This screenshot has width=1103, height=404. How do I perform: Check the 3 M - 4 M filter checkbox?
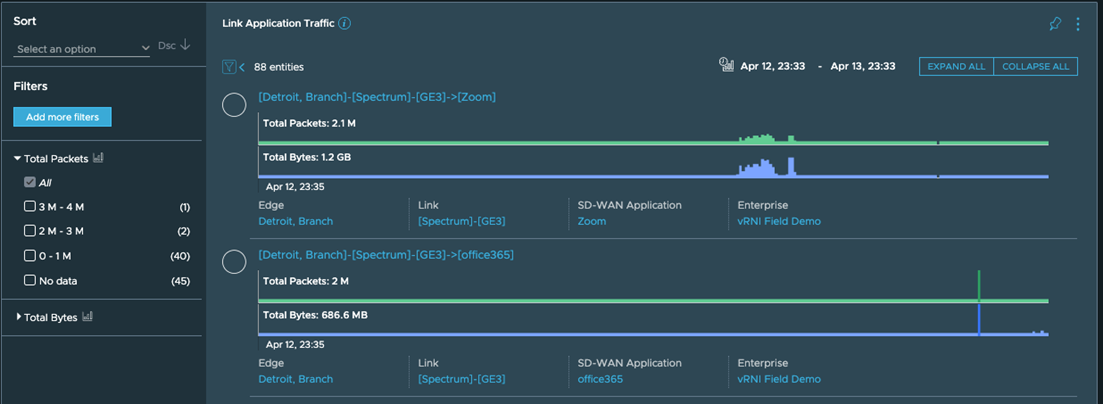pyautogui.click(x=30, y=207)
